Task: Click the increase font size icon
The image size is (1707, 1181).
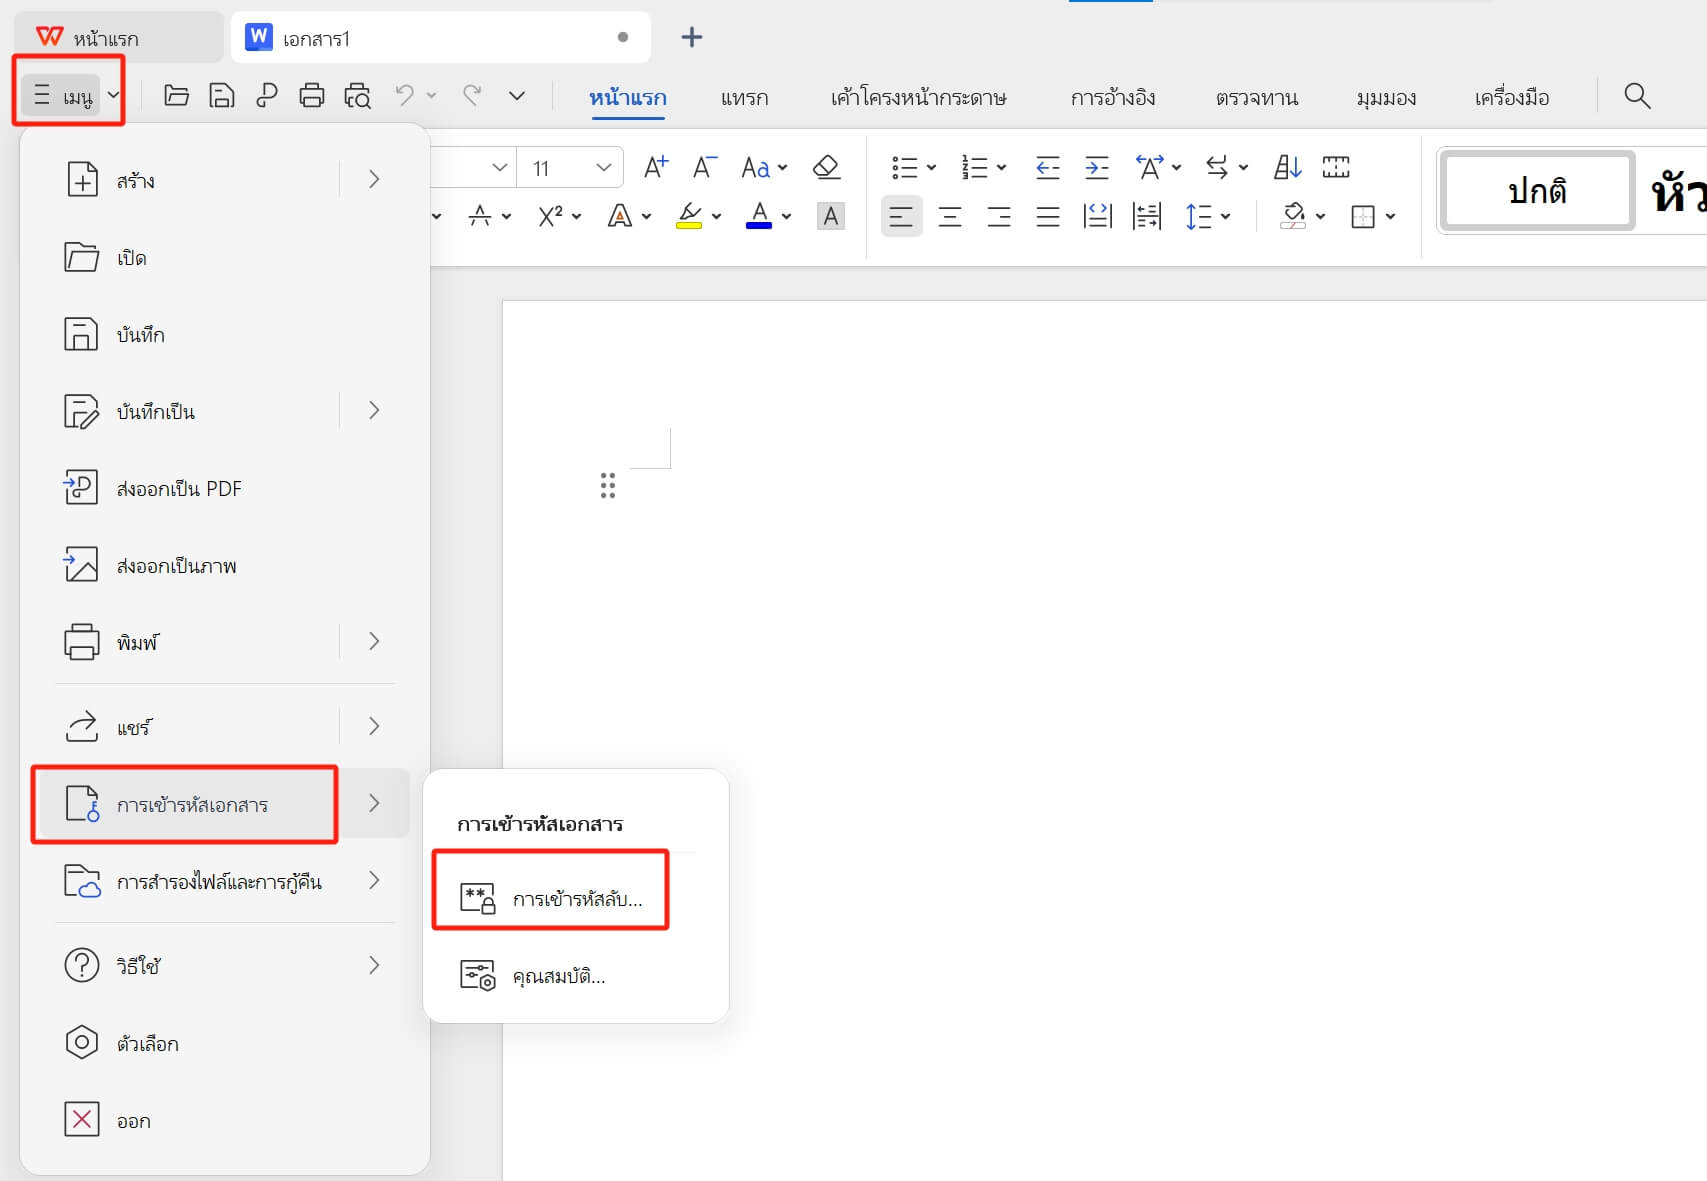Action: 655,167
